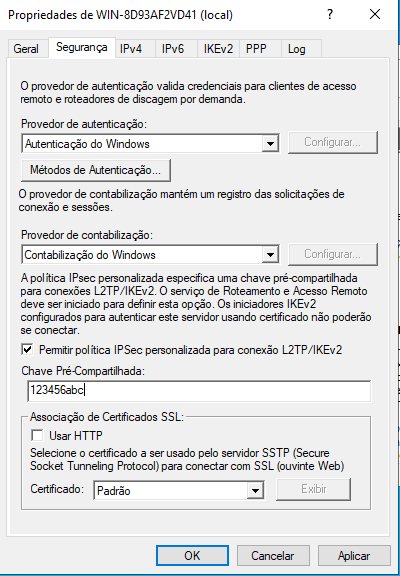
Task: Uncheck Permitir política IPSec personalizada checkbox
Action: 27,349
